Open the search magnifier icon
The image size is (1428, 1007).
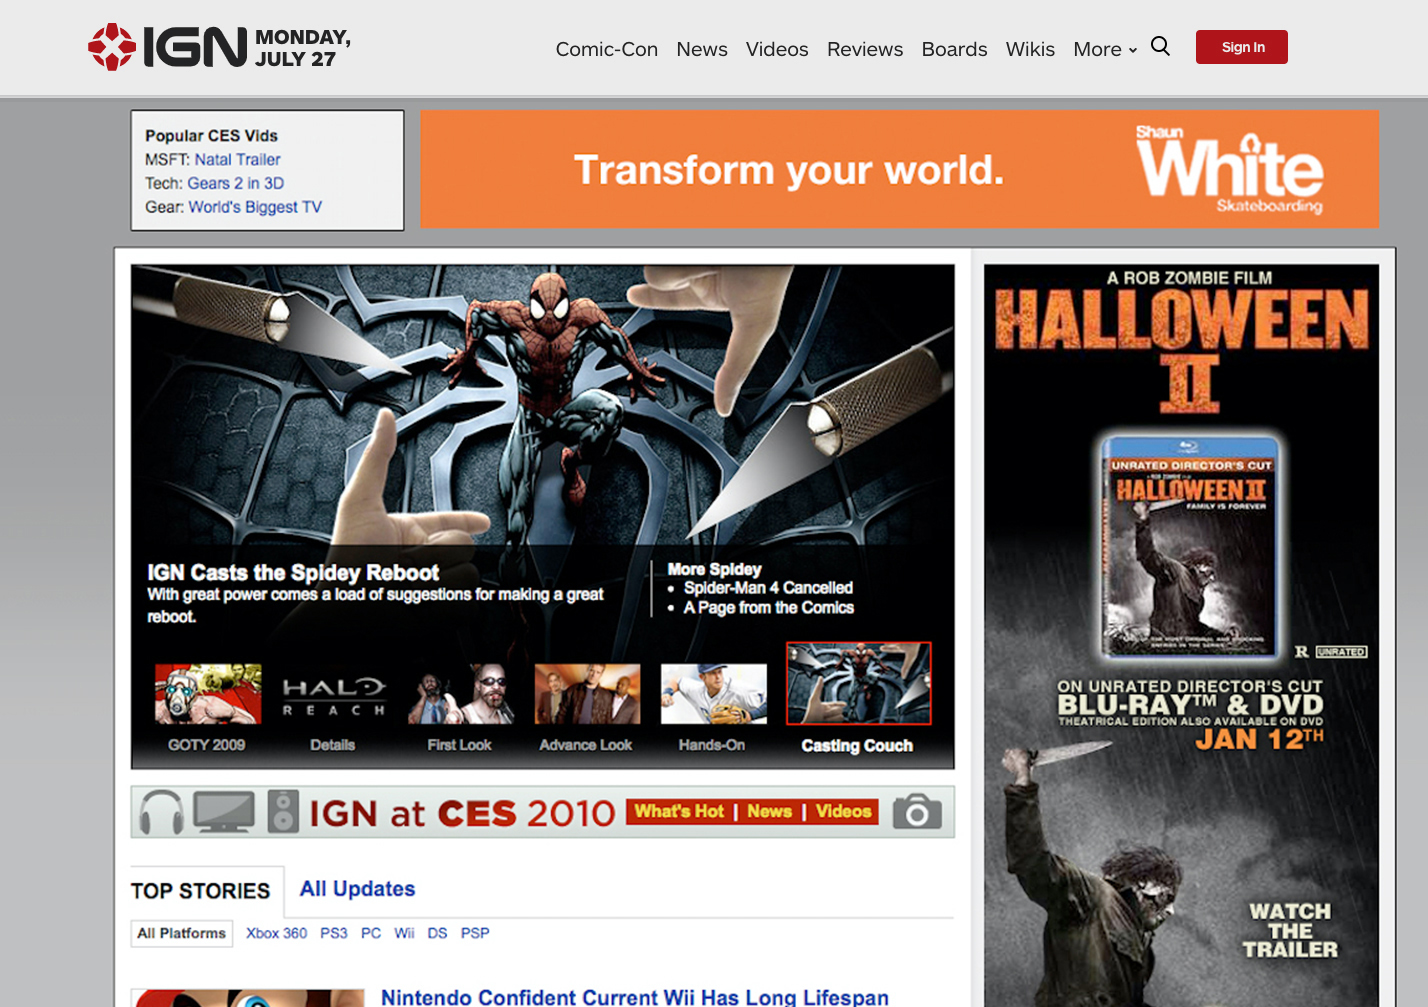tap(1160, 46)
